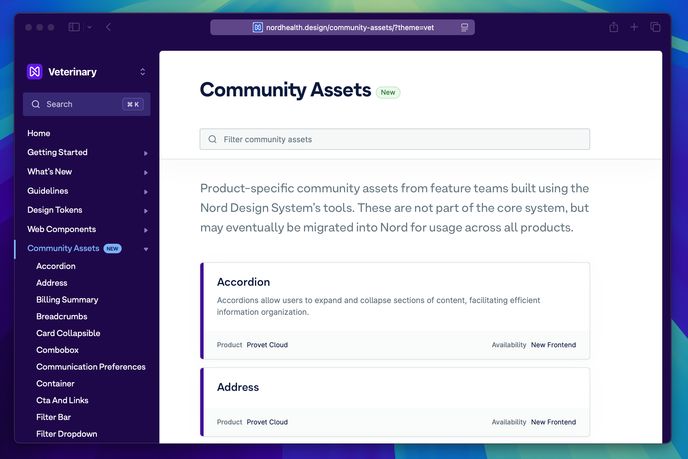The width and height of the screenshot is (688, 459).
Task: Open the Accordion card heading
Action: [x=244, y=282]
